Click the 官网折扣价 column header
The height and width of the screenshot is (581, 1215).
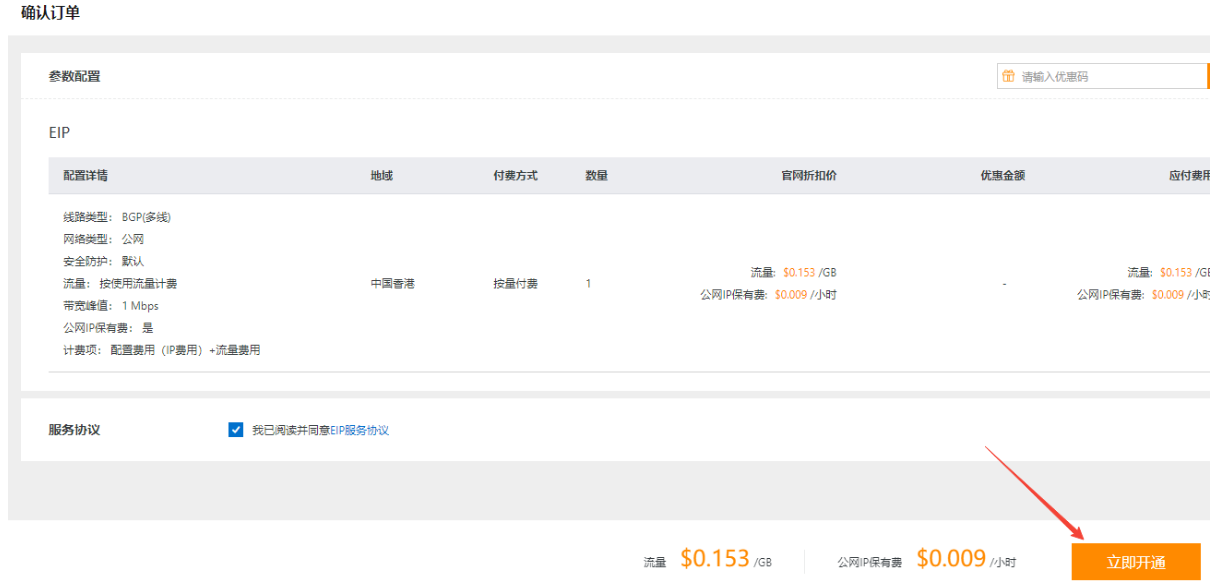808,175
